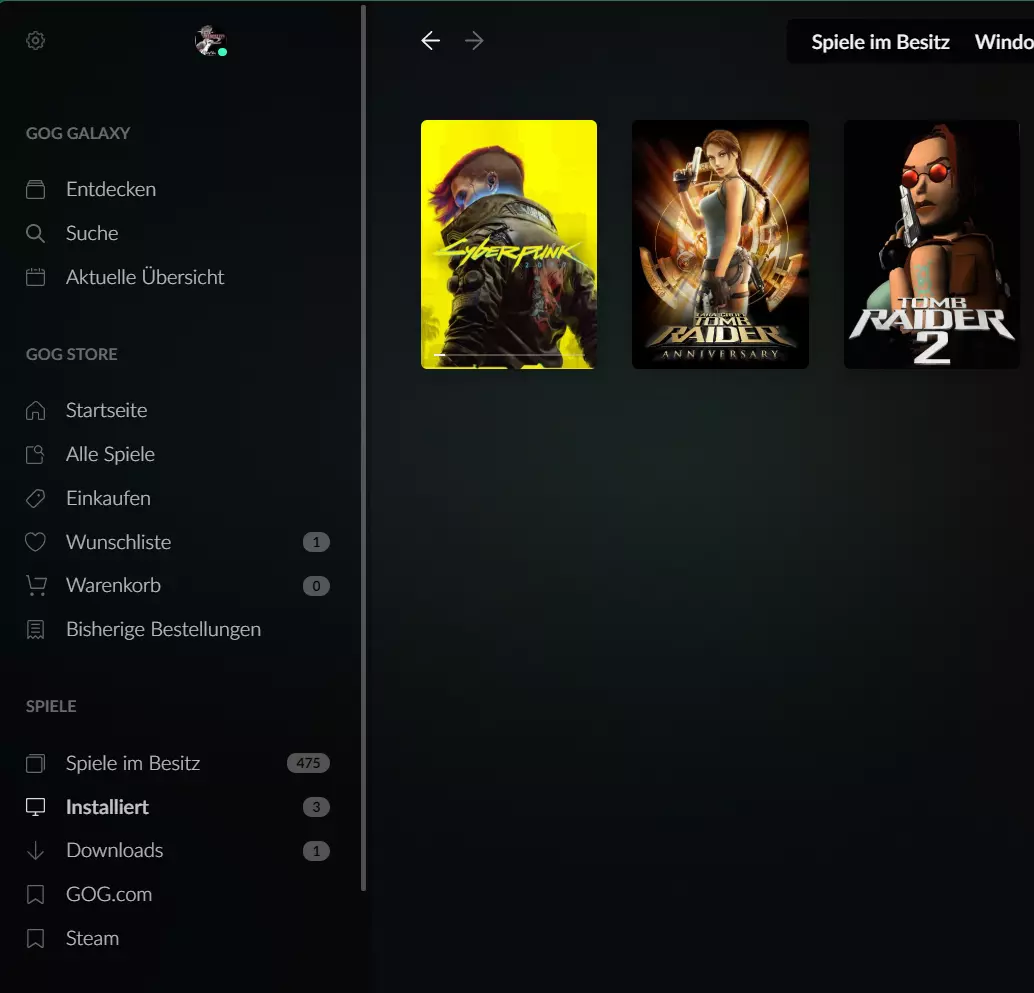This screenshot has width=1034, height=993.
Task: Go to the store Startseite
Action: pyautogui.click(x=107, y=410)
